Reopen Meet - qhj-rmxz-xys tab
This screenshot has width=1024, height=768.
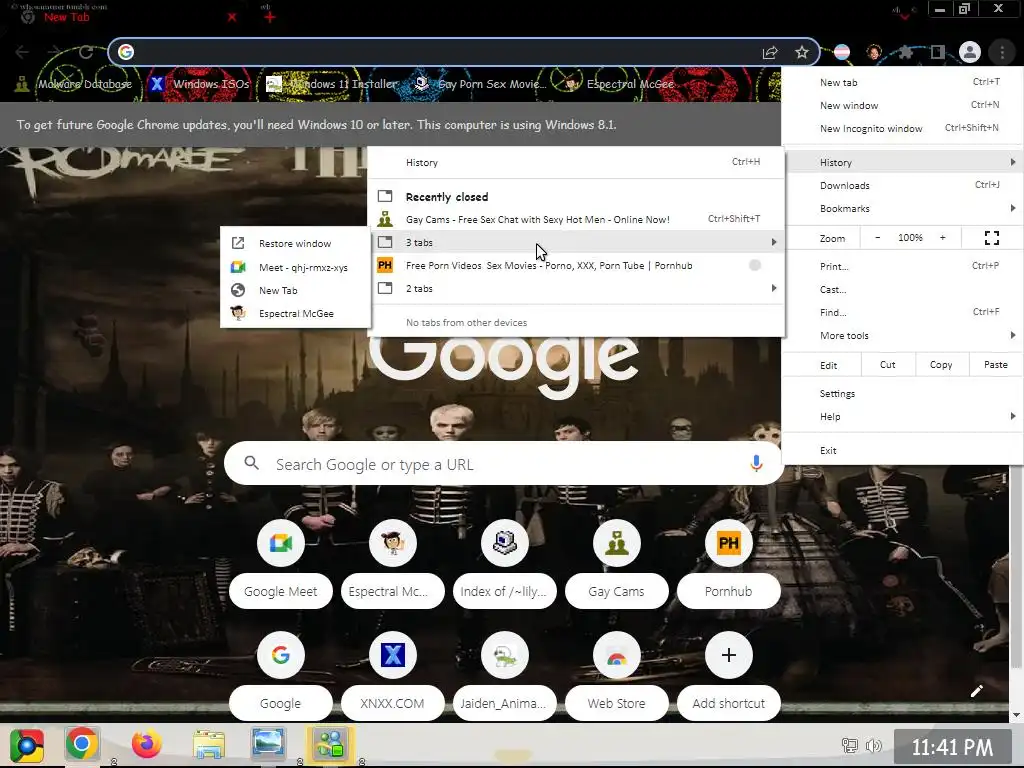coord(295,268)
